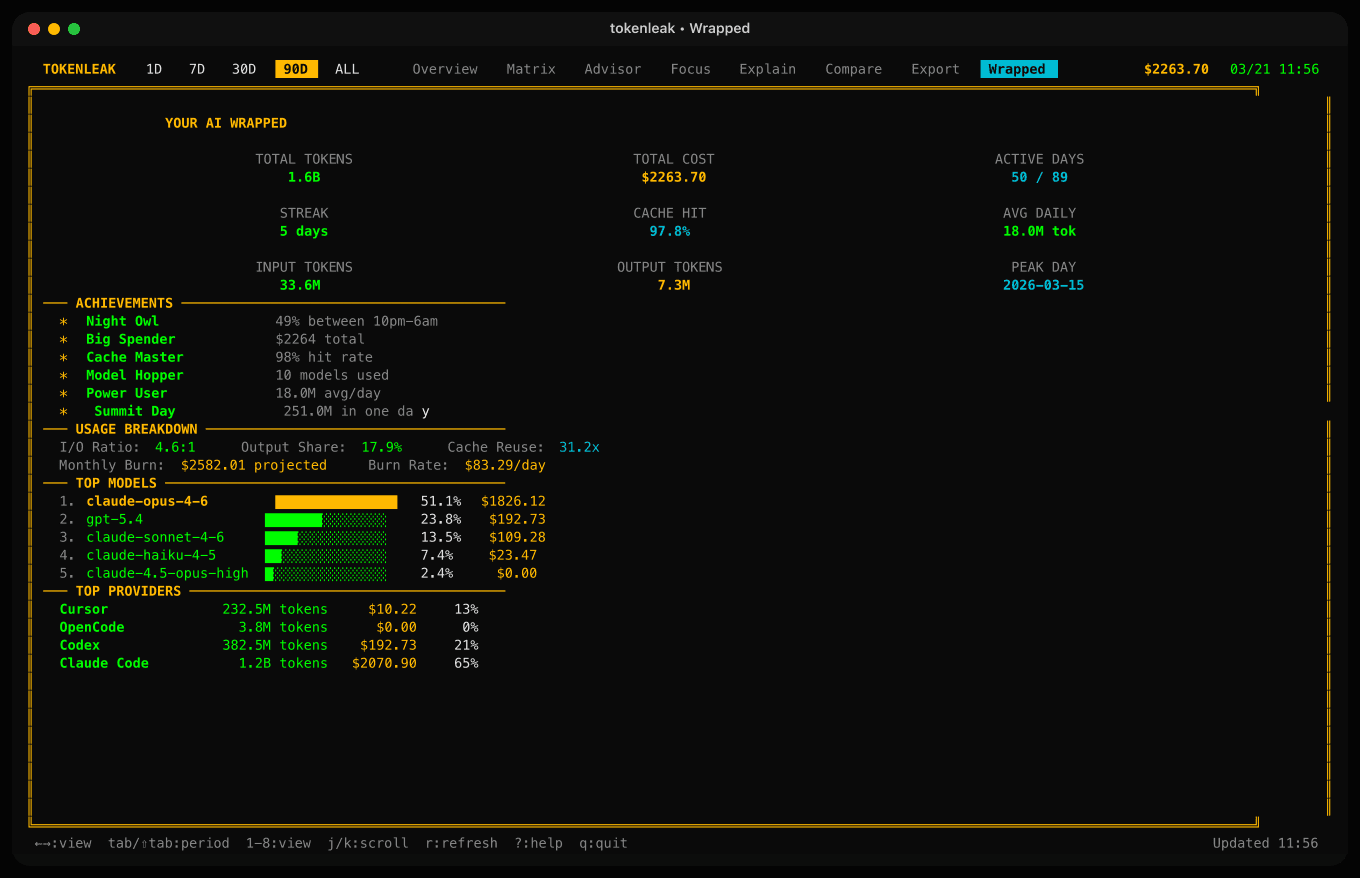Select the 7D period
This screenshot has width=1360, height=878.
[x=197, y=69]
